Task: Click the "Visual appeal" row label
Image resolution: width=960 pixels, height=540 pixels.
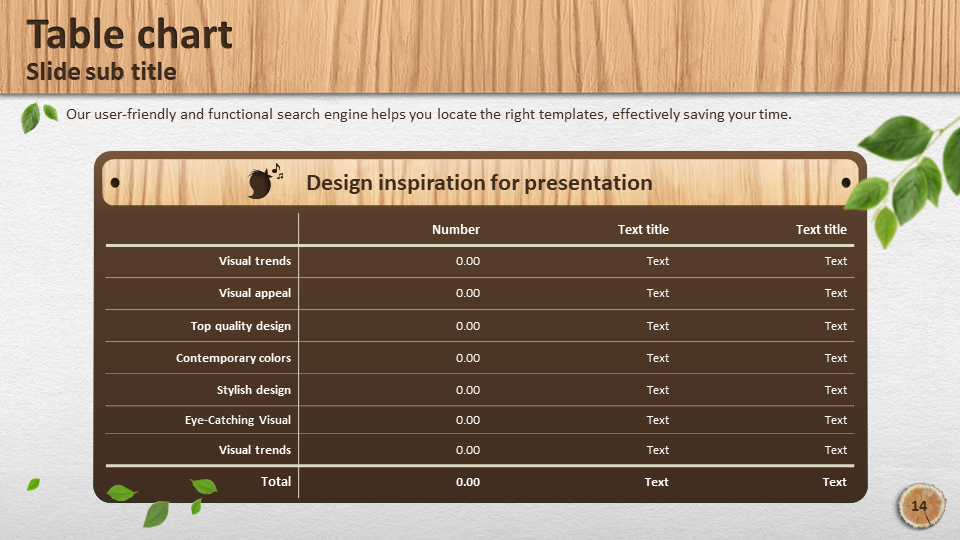Action: click(x=255, y=293)
